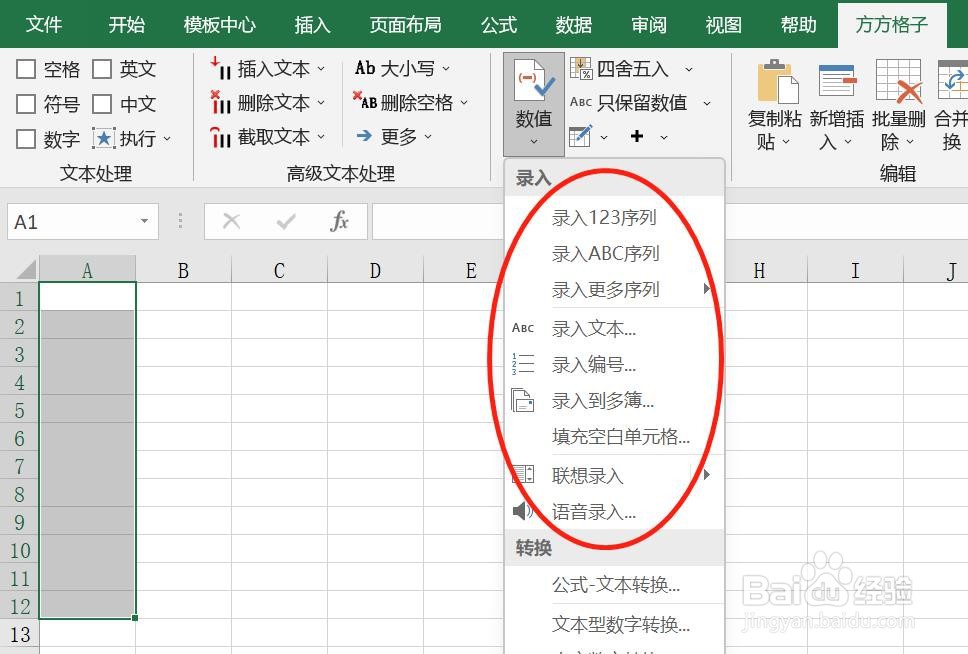Expand the 大小写 dropdown arrow
This screenshot has width=968, height=654.
pos(446,69)
